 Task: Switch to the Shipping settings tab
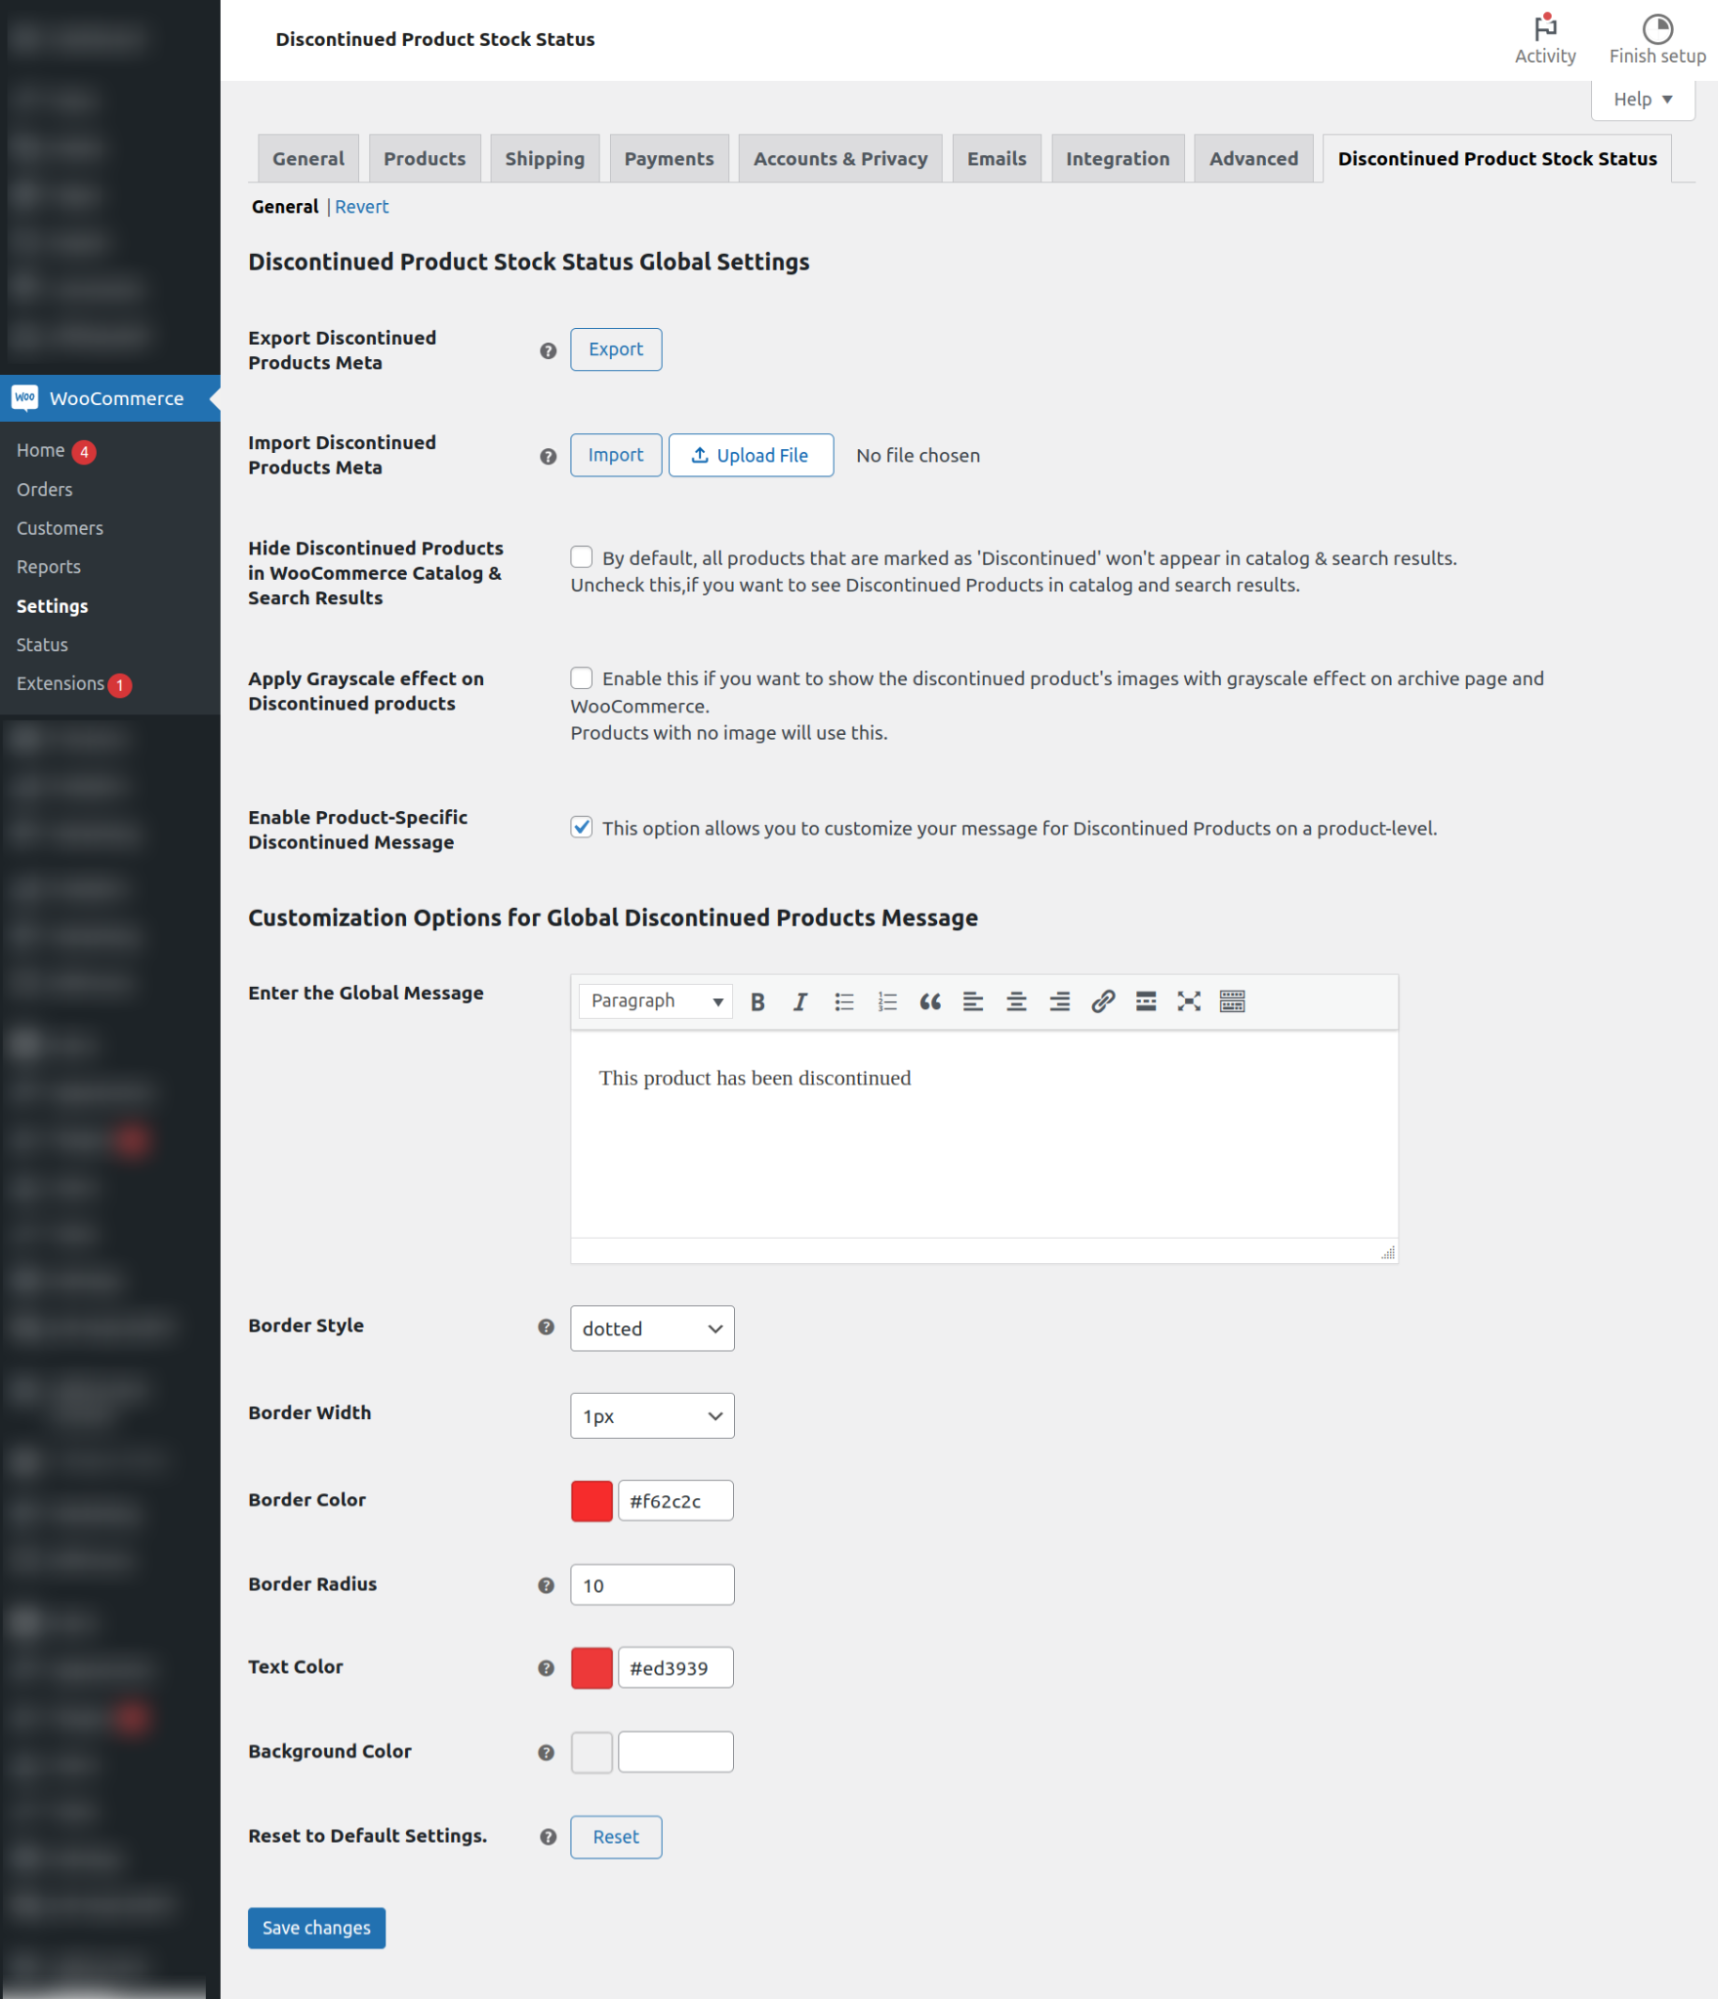[x=544, y=159]
